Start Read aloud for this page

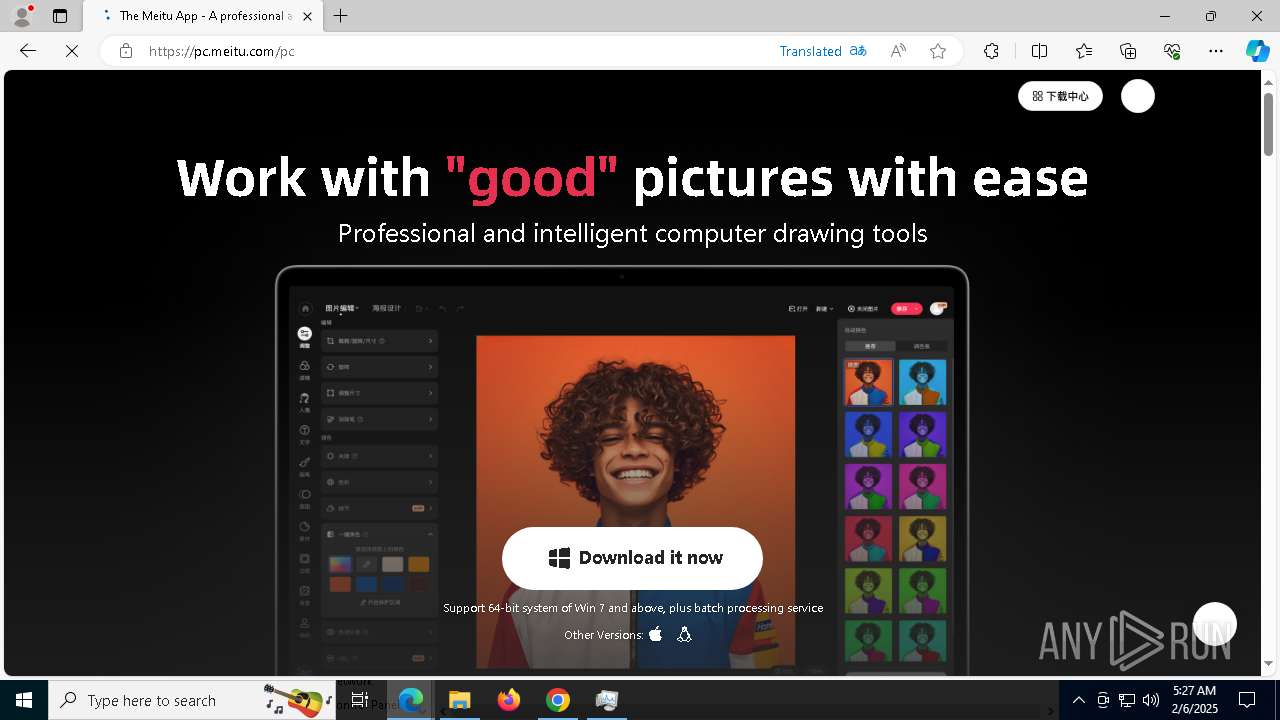click(898, 51)
